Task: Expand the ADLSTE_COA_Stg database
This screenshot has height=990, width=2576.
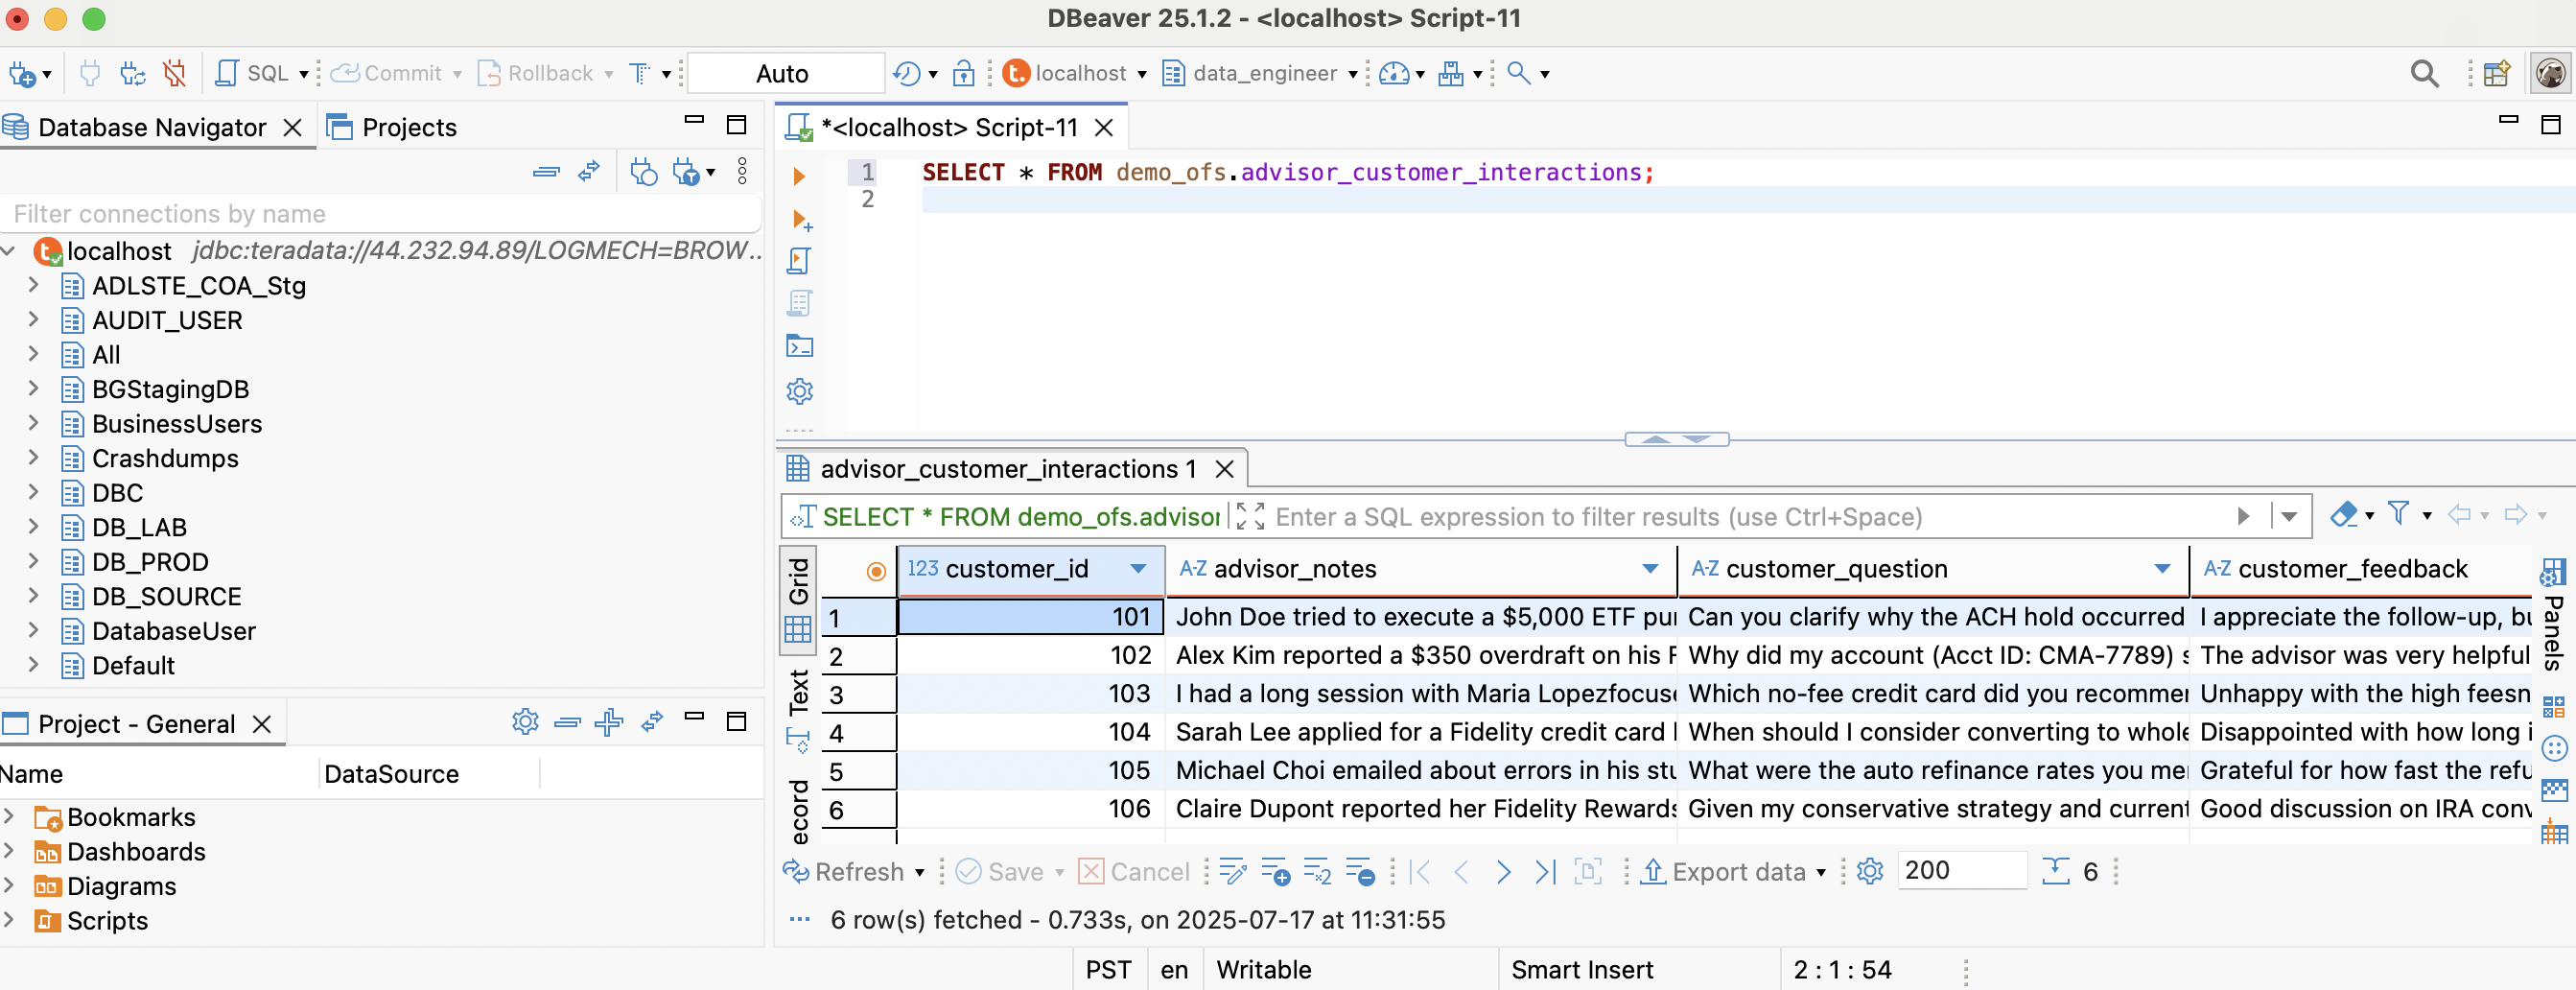Action: [x=33, y=285]
